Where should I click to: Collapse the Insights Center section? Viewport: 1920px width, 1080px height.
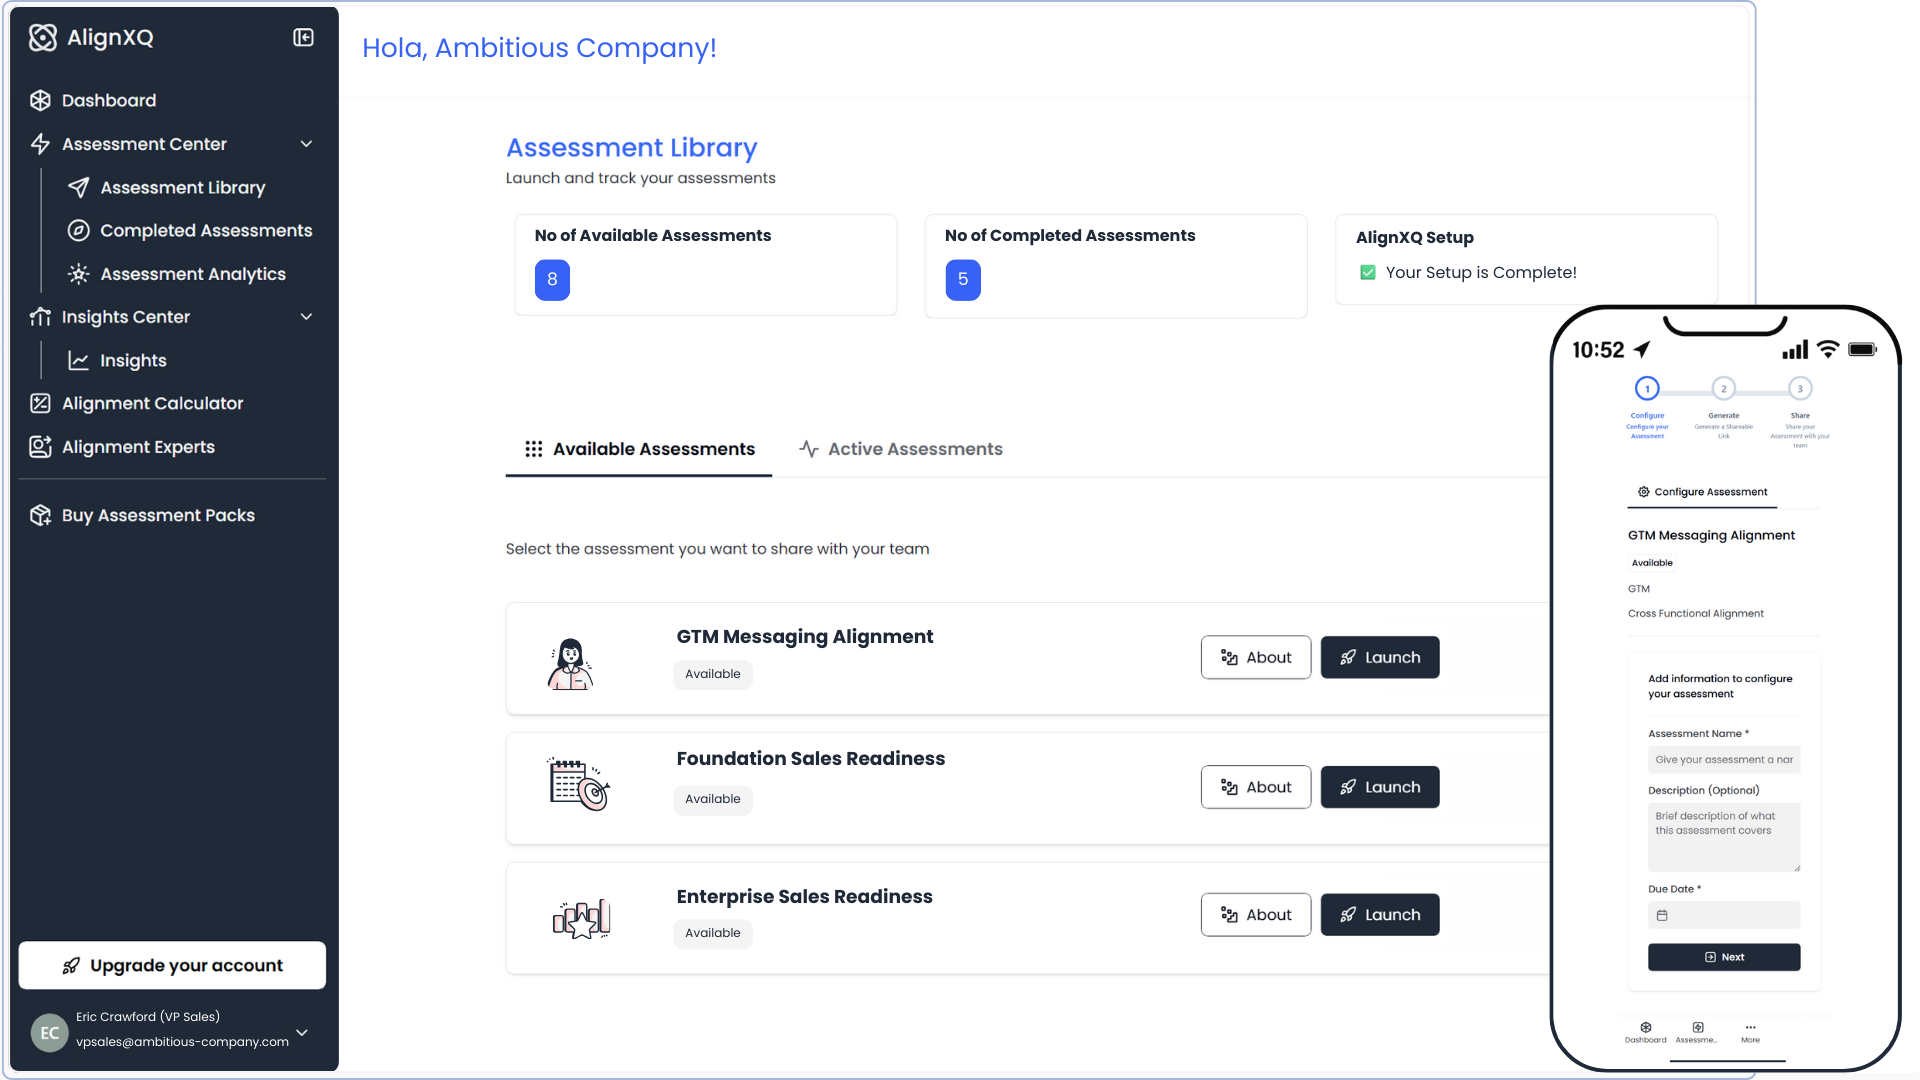click(x=306, y=317)
